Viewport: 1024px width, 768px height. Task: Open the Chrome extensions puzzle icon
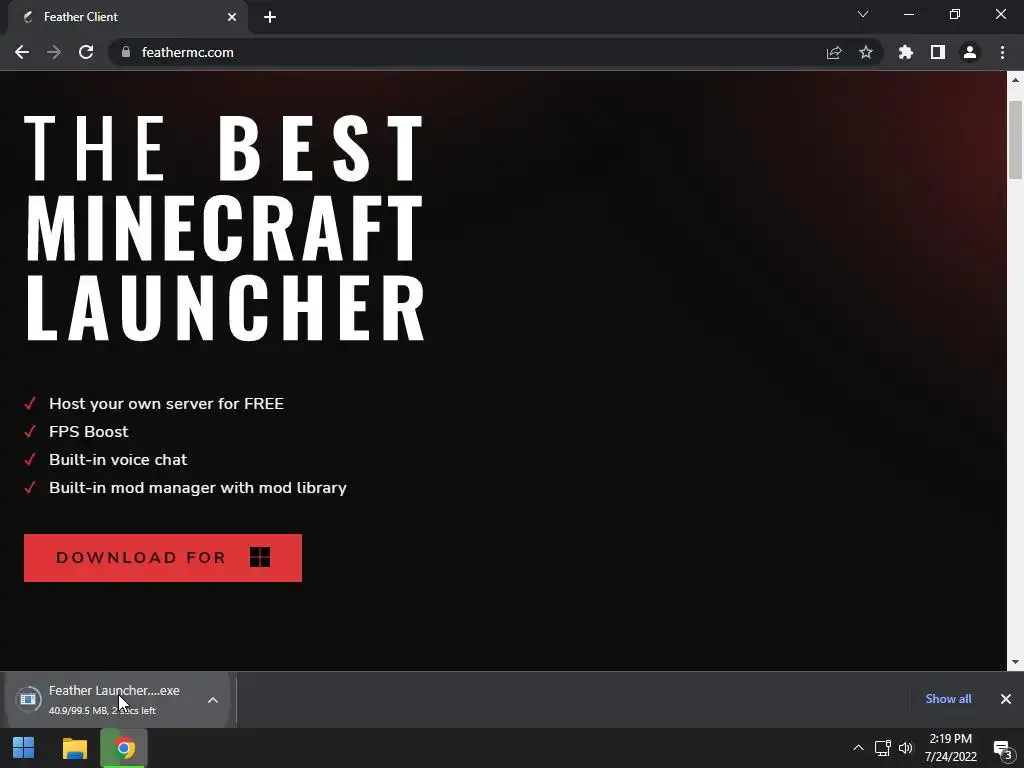(906, 52)
